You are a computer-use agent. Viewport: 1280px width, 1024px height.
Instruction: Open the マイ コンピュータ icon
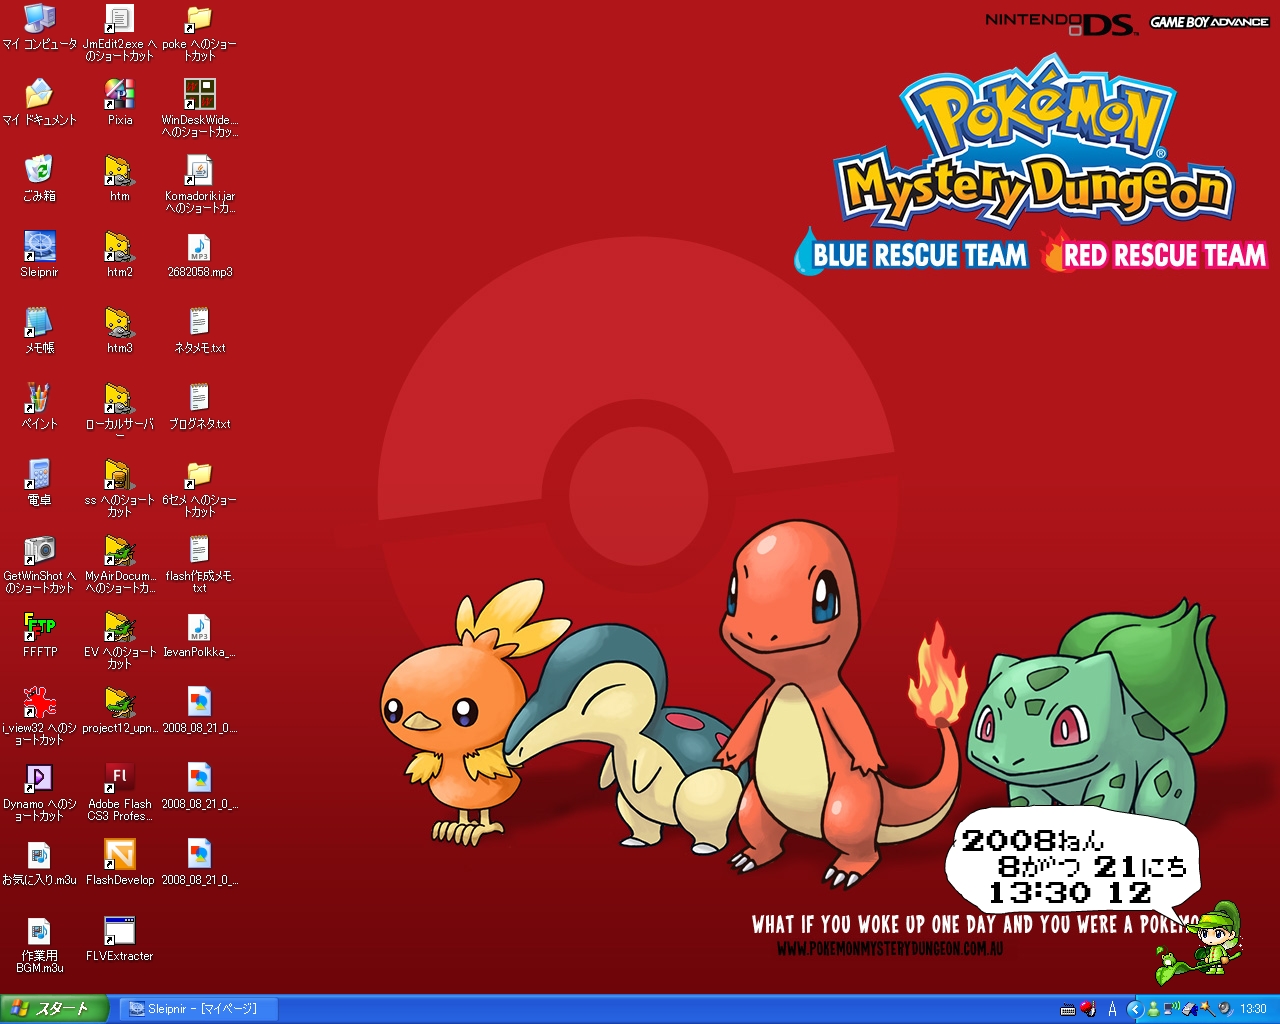[x=39, y=19]
